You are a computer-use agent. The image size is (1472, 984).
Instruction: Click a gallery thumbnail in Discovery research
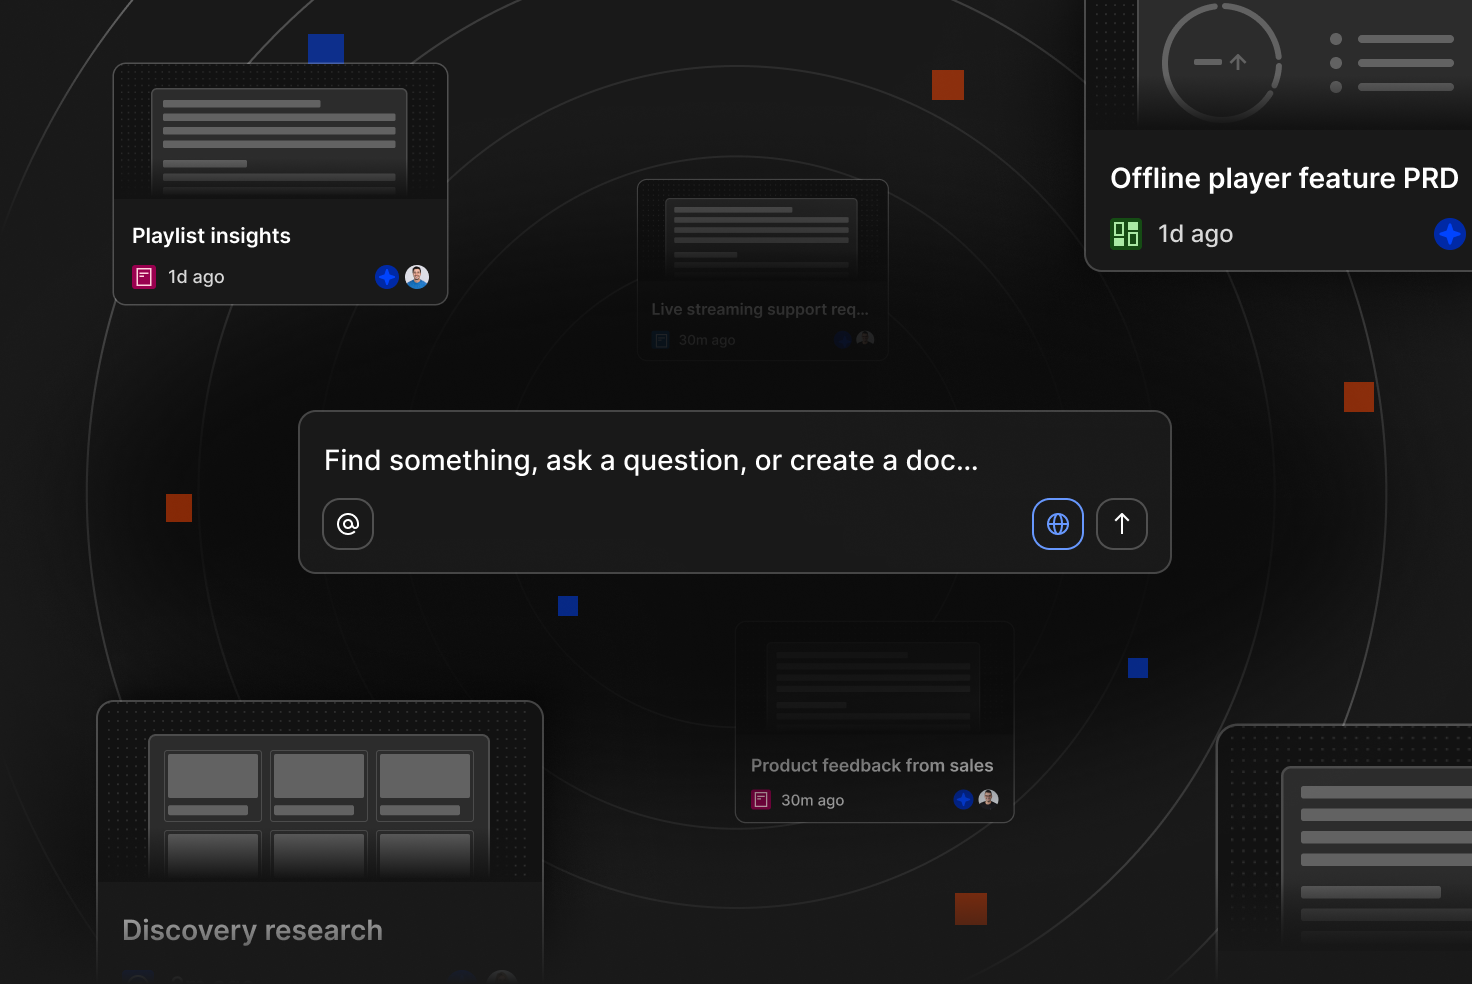212,783
